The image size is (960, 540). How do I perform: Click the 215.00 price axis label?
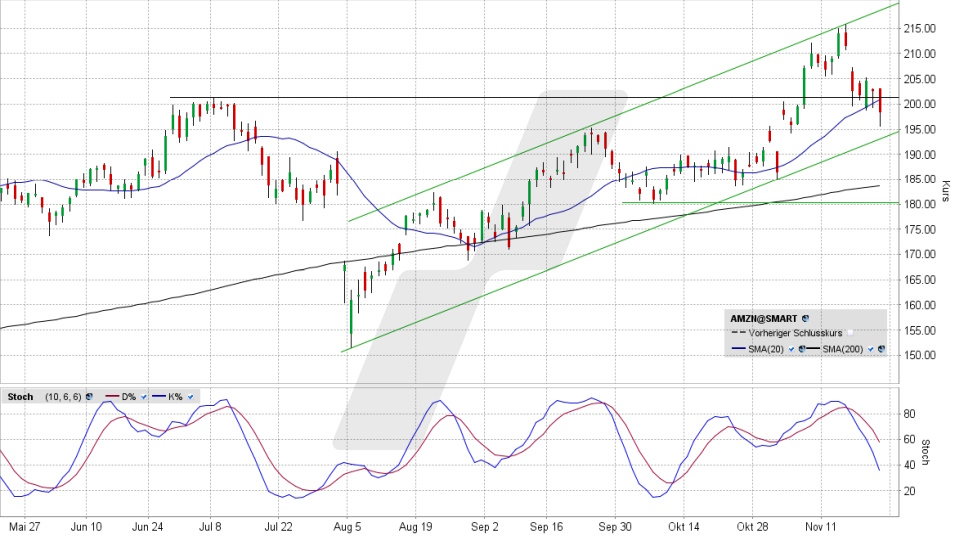[x=920, y=28]
